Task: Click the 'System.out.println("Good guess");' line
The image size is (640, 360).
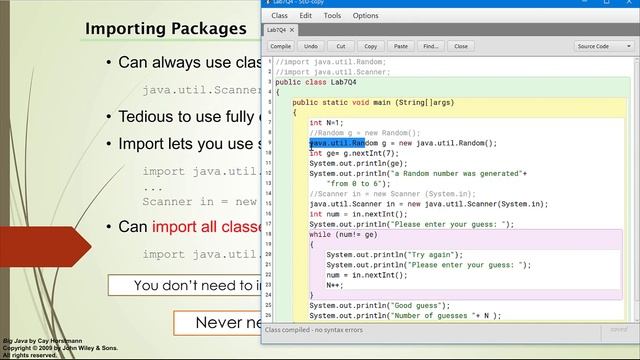Action: click(380, 306)
